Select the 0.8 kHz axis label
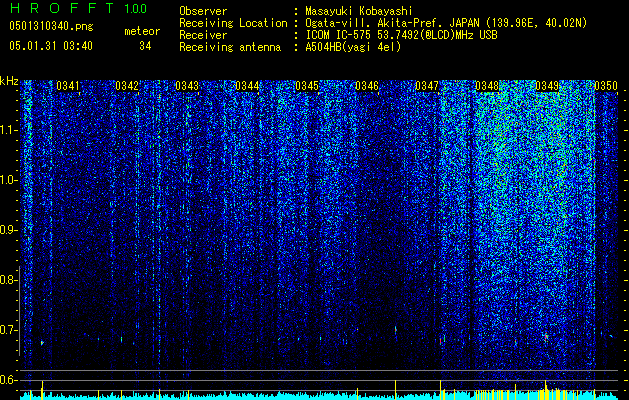 point(8,280)
